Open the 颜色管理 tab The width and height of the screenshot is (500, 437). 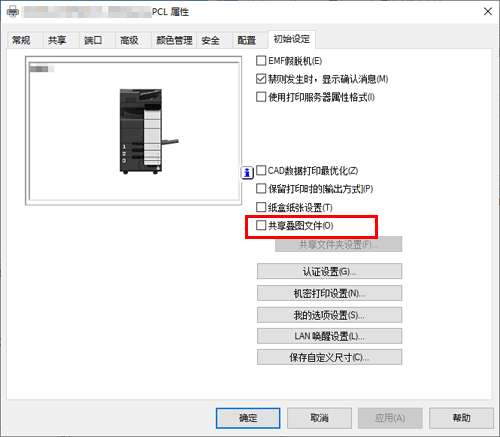[x=174, y=41]
